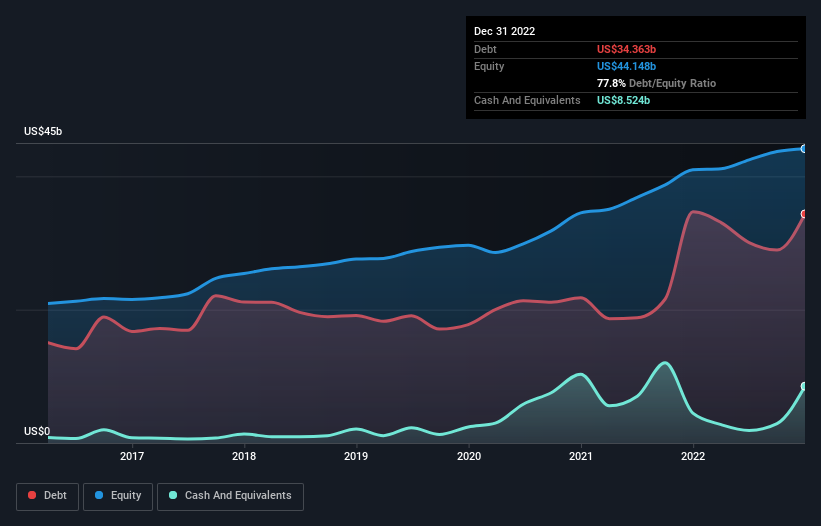This screenshot has height=526, width=821.
Task: Click the 2017 x-axis label
Action: point(132,456)
